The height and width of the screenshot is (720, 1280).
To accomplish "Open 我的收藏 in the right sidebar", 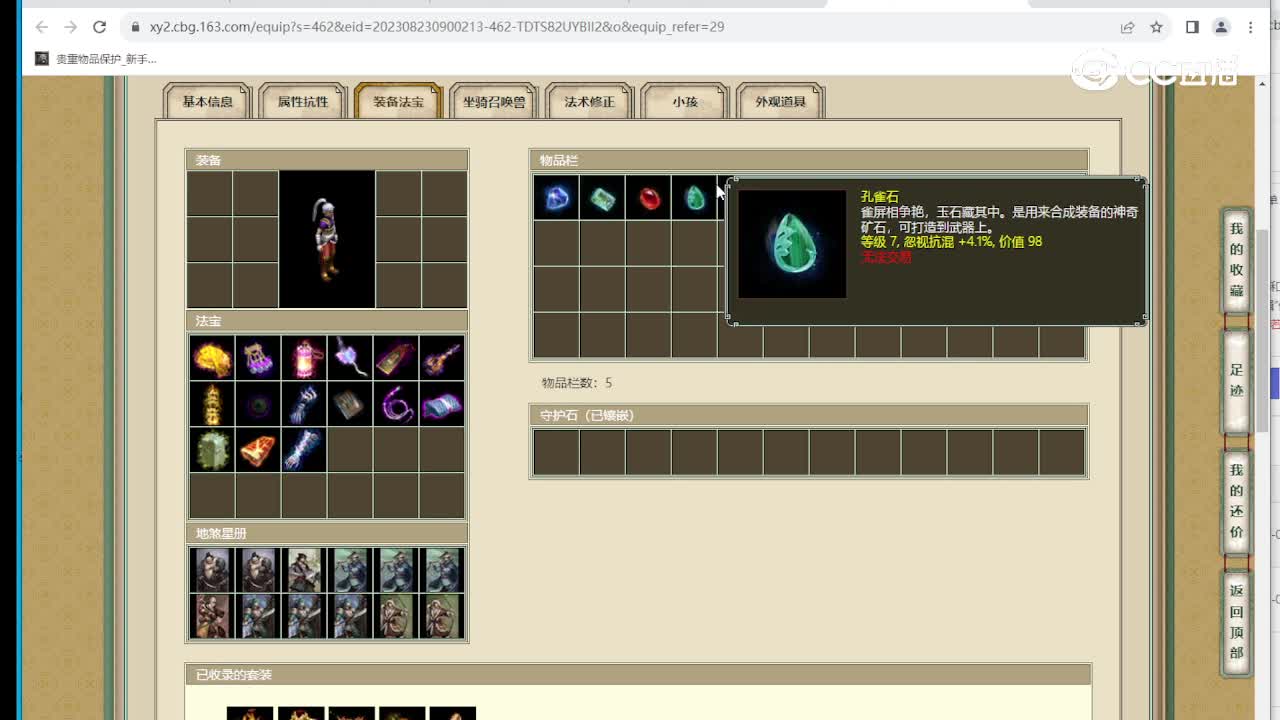I will tap(1237, 259).
